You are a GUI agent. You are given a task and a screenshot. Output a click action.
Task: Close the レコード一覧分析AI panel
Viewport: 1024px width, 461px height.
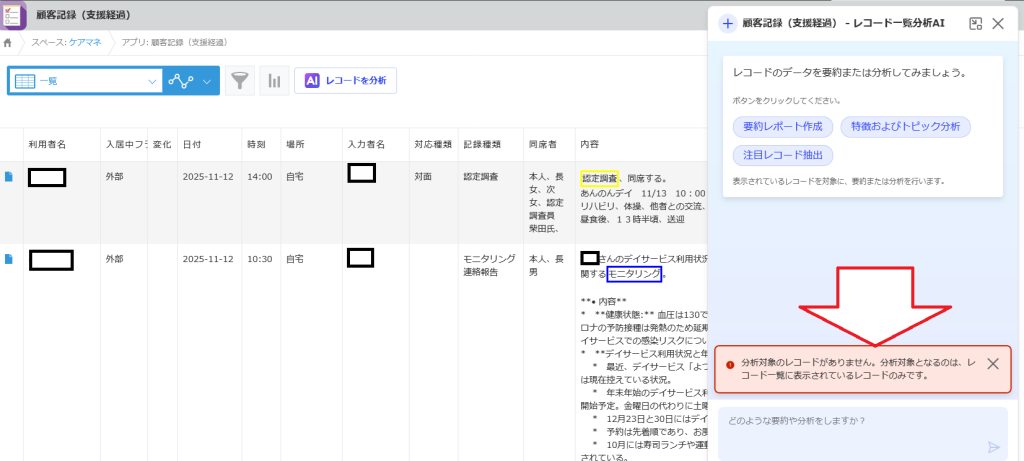point(998,23)
